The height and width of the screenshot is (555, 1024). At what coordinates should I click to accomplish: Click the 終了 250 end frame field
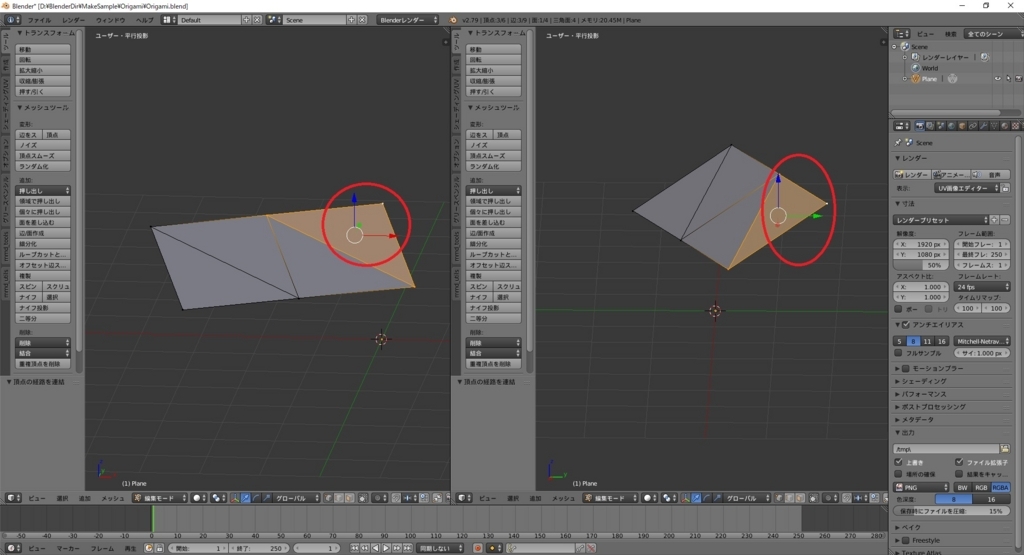(260, 548)
